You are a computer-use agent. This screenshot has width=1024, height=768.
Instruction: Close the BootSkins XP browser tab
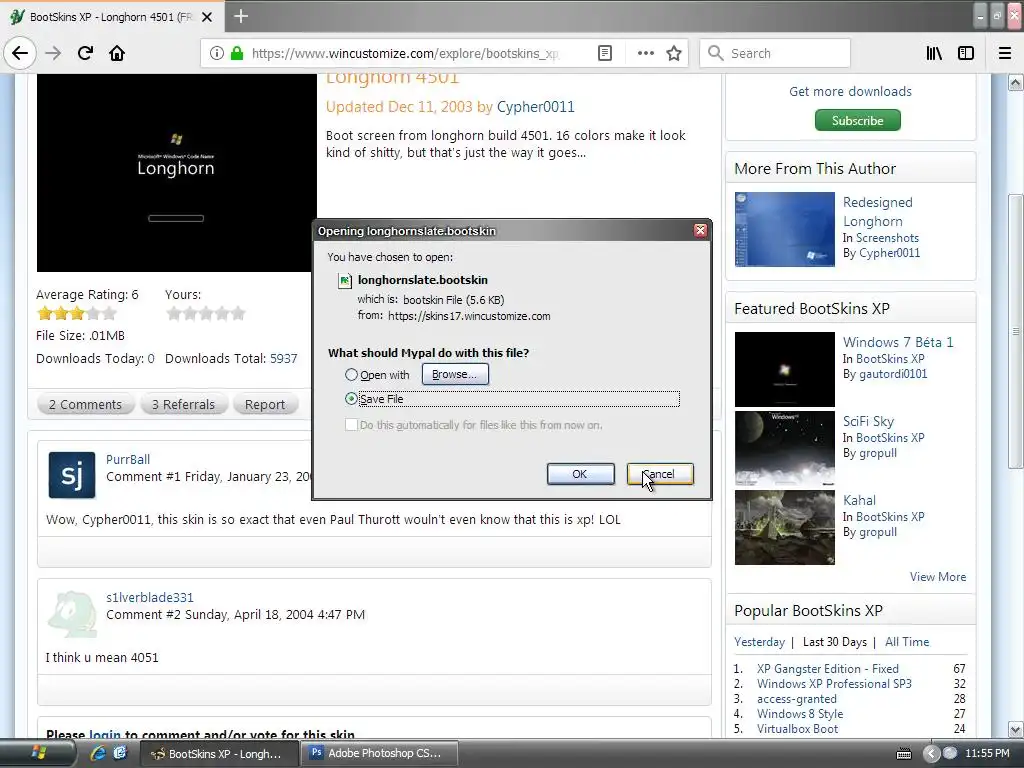pyautogui.click(x=207, y=17)
